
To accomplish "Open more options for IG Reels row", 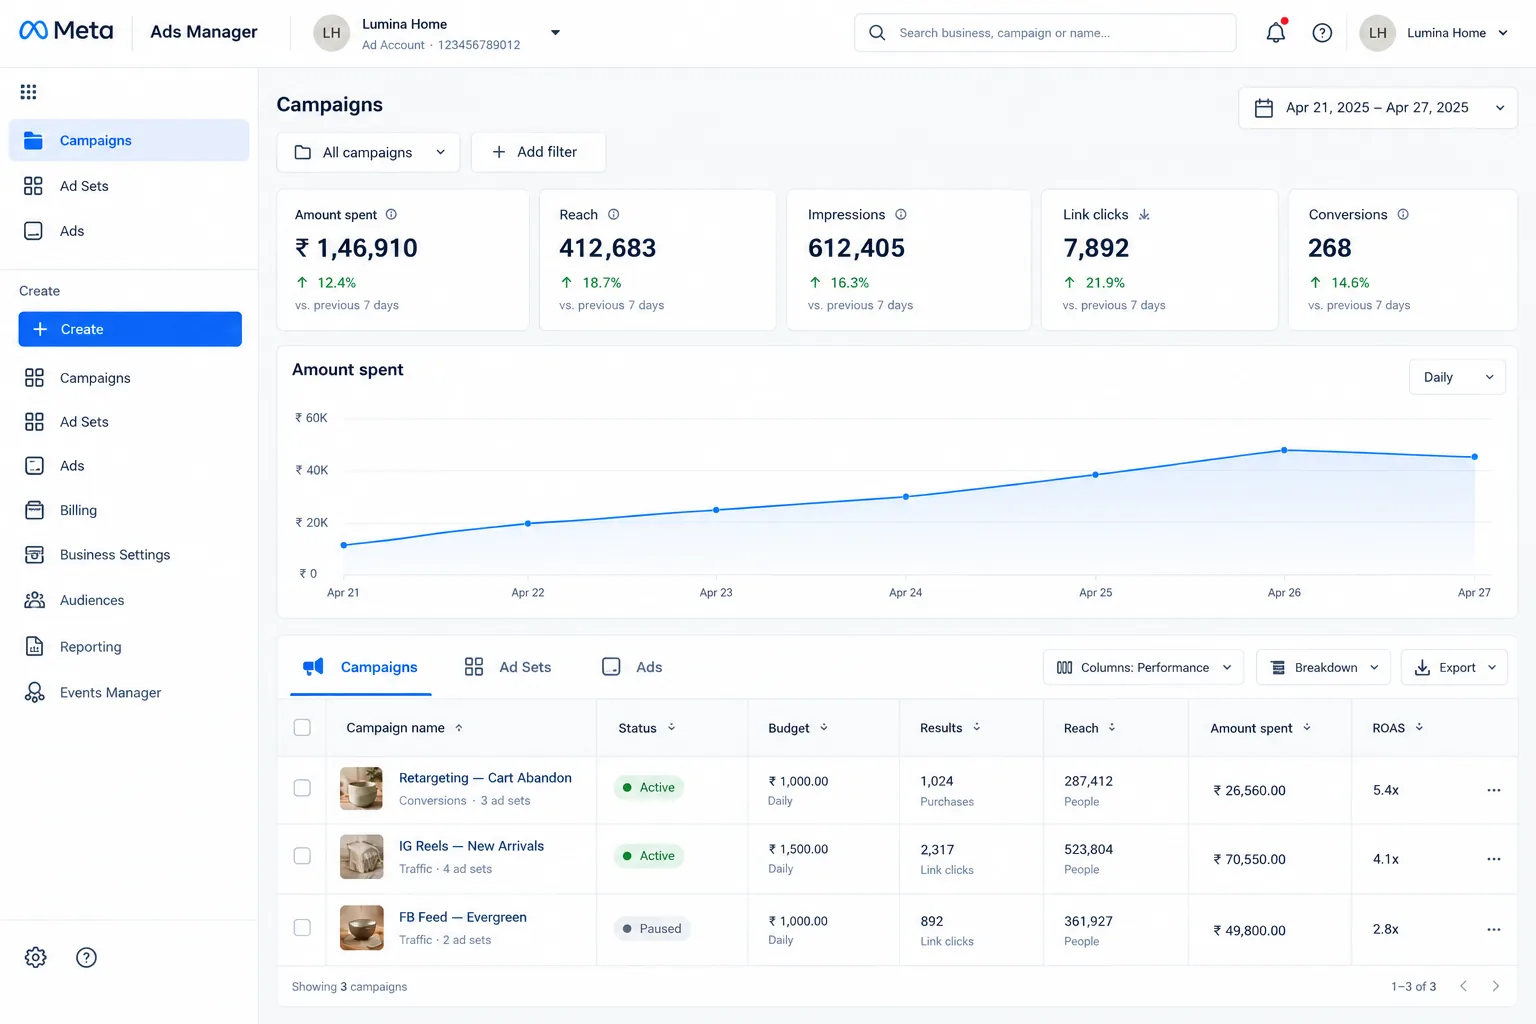I will pos(1494,859).
